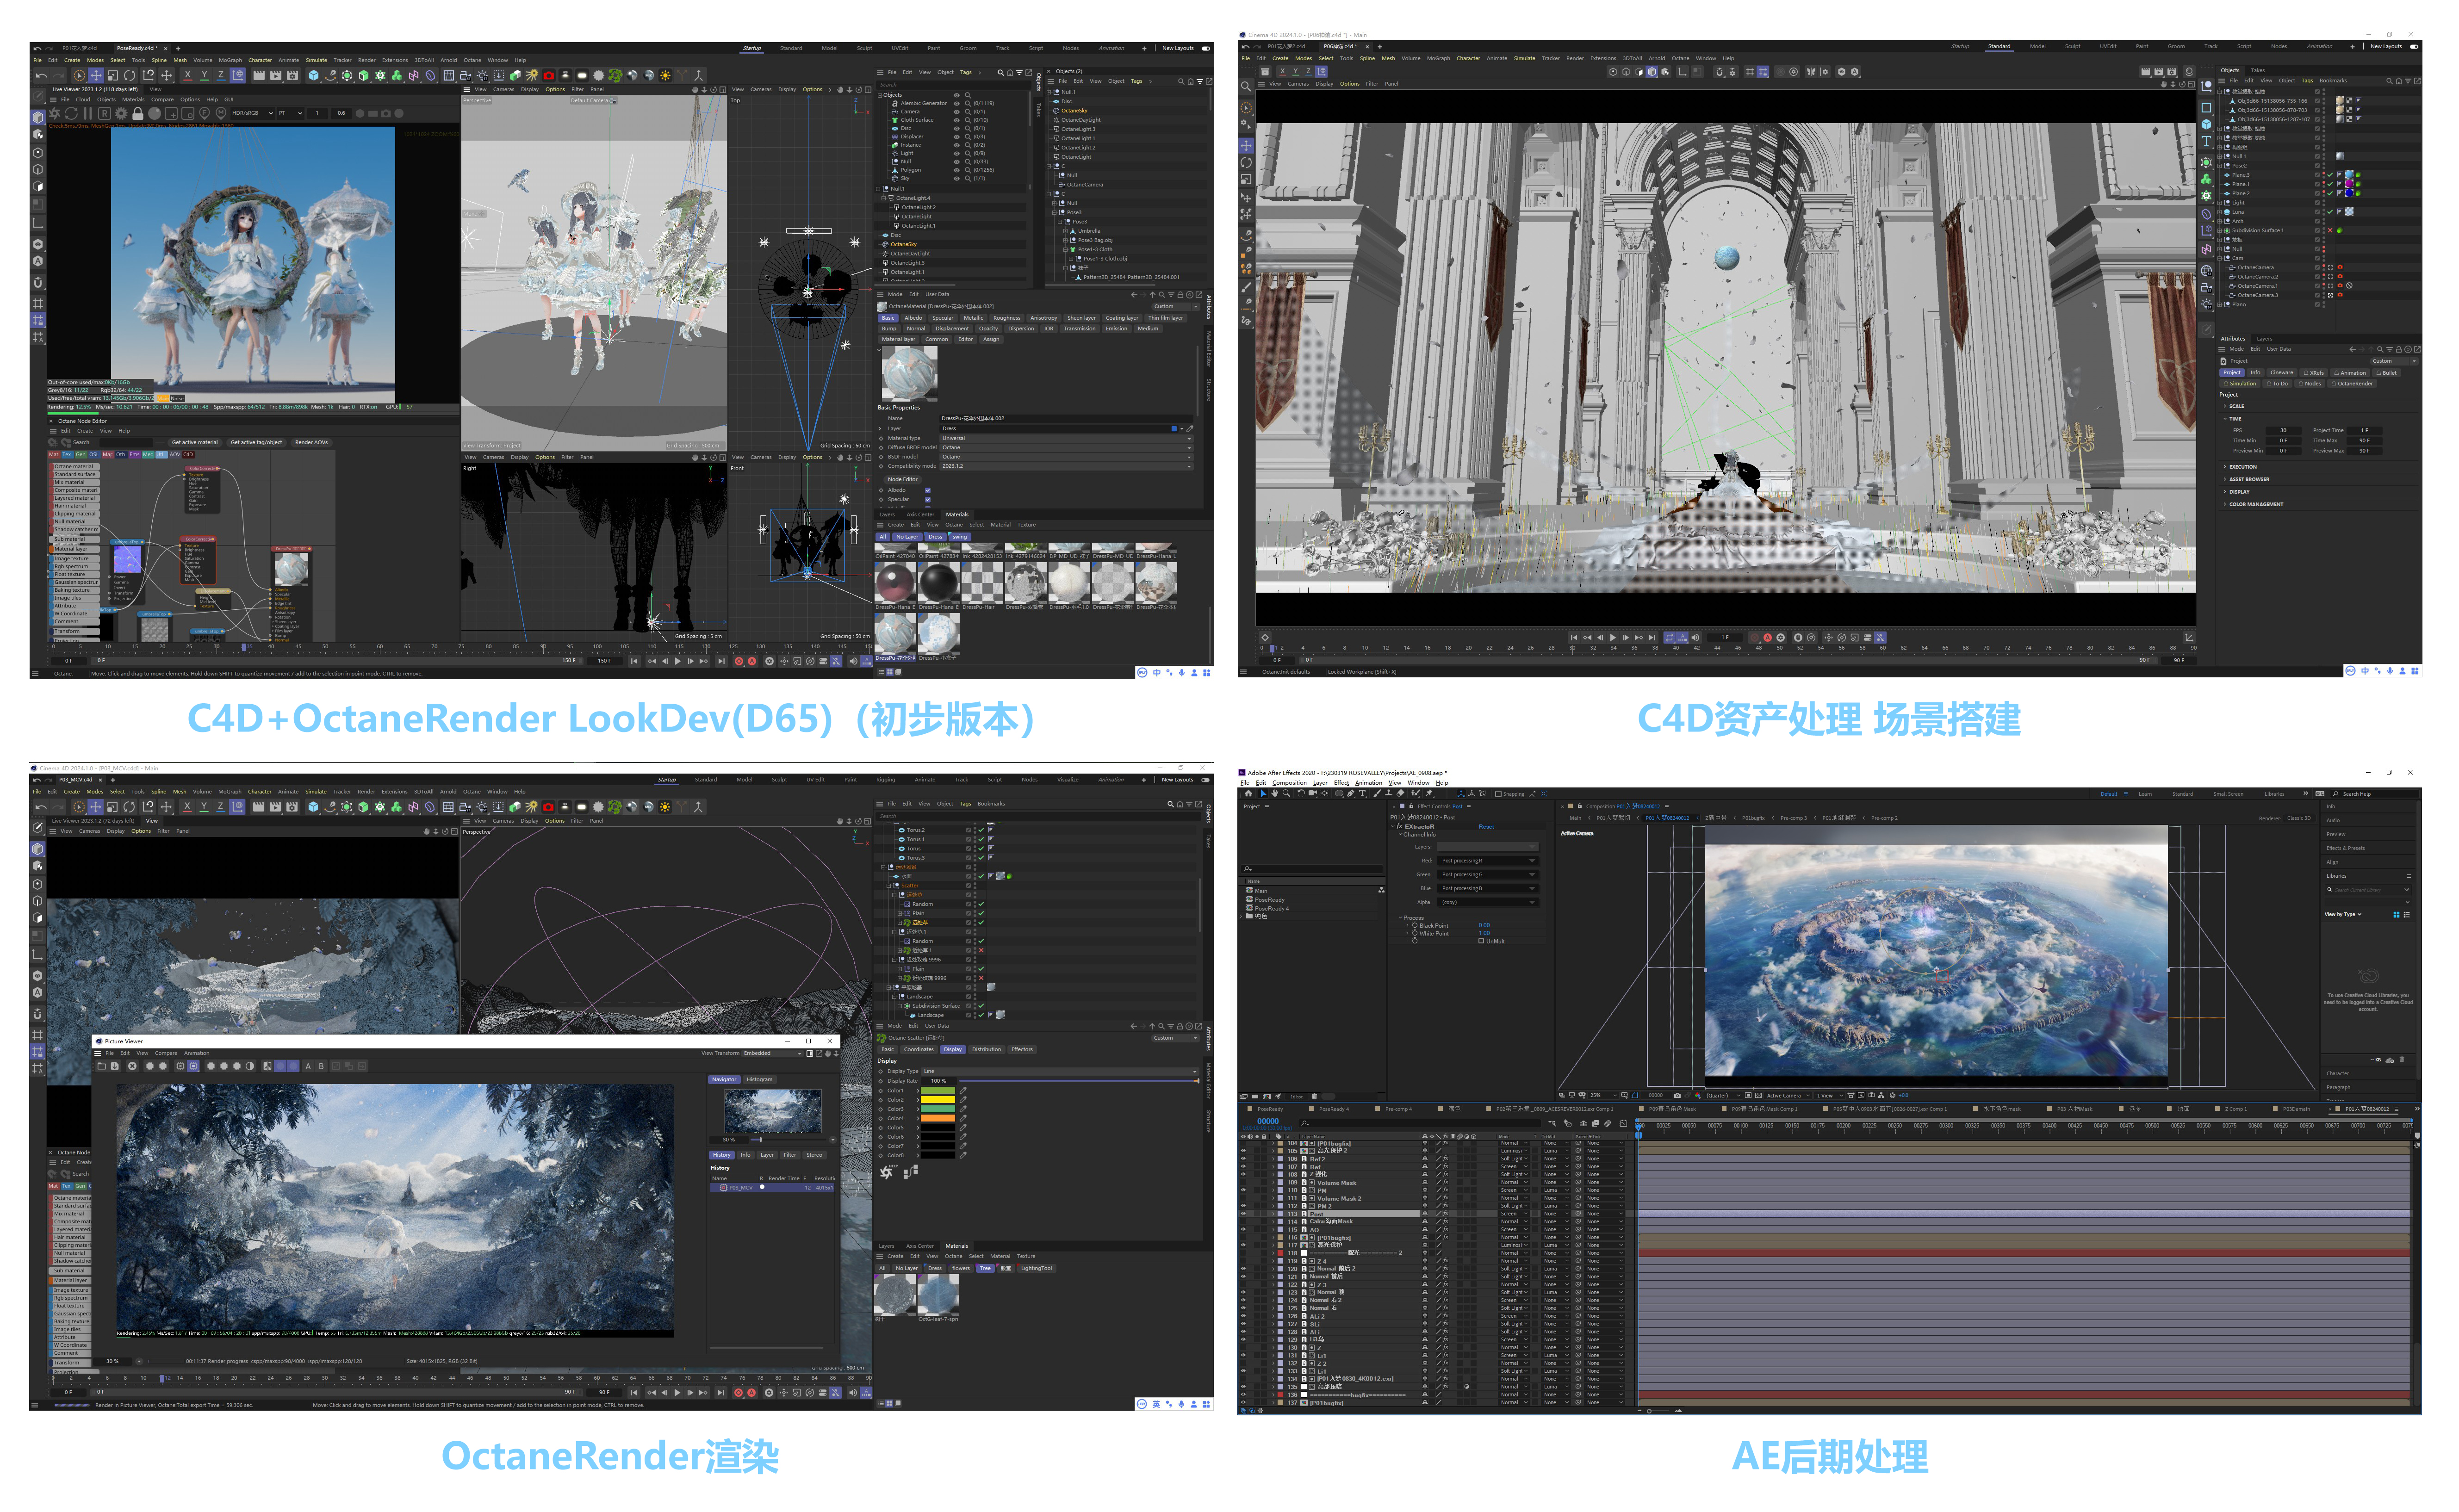Open Alpha (copy) dropdown in Effect Controls
Screen dimensions: 2459x1512
coord(1488,902)
